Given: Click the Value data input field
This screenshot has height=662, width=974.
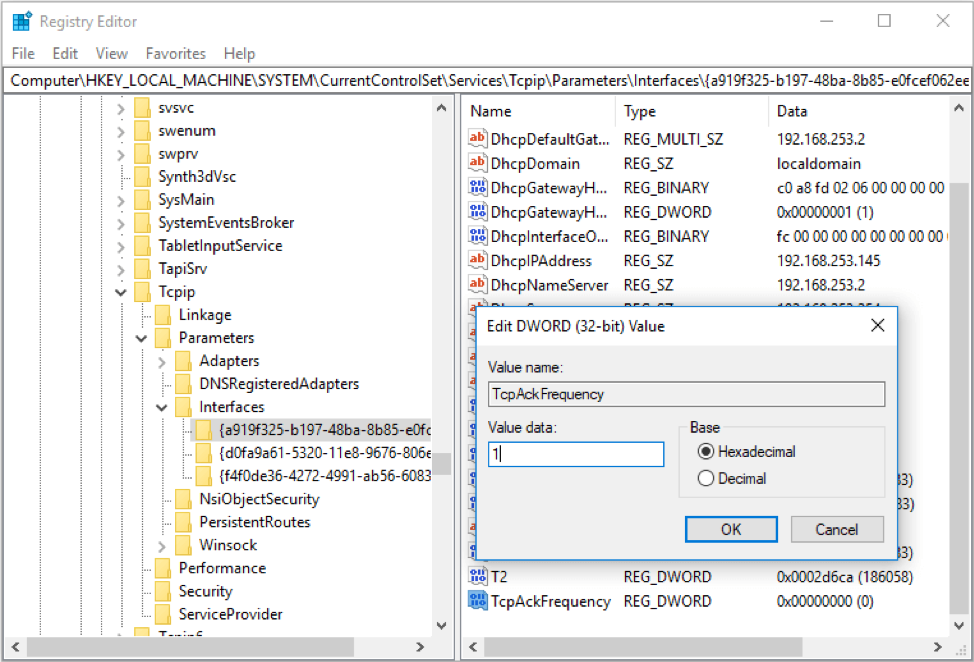Looking at the screenshot, I should [x=576, y=454].
